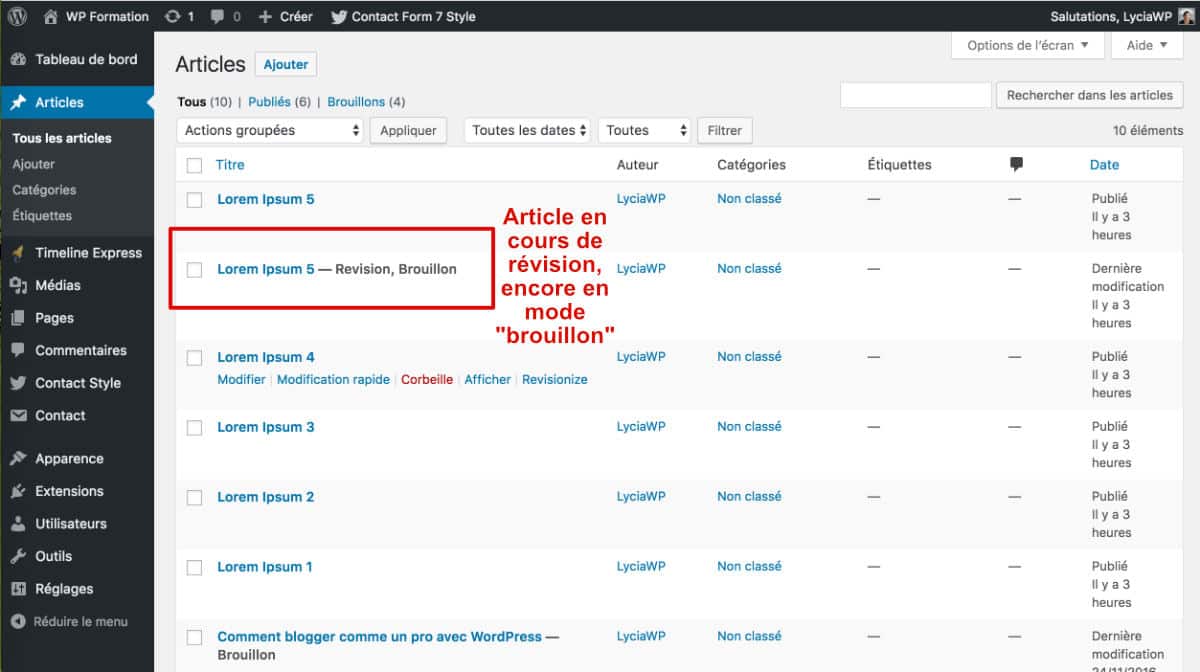This screenshot has width=1200, height=672.
Task: Click inside the search articles input field
Action: click(916, 94)
